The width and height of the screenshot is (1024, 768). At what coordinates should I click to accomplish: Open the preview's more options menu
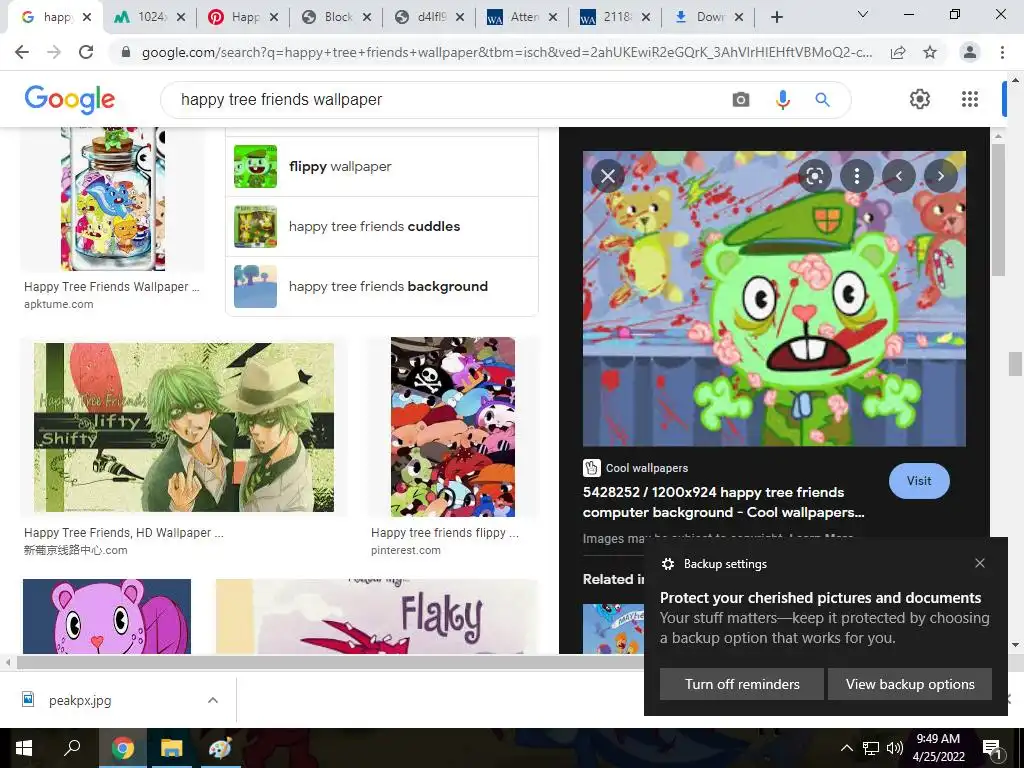(857, 176)
